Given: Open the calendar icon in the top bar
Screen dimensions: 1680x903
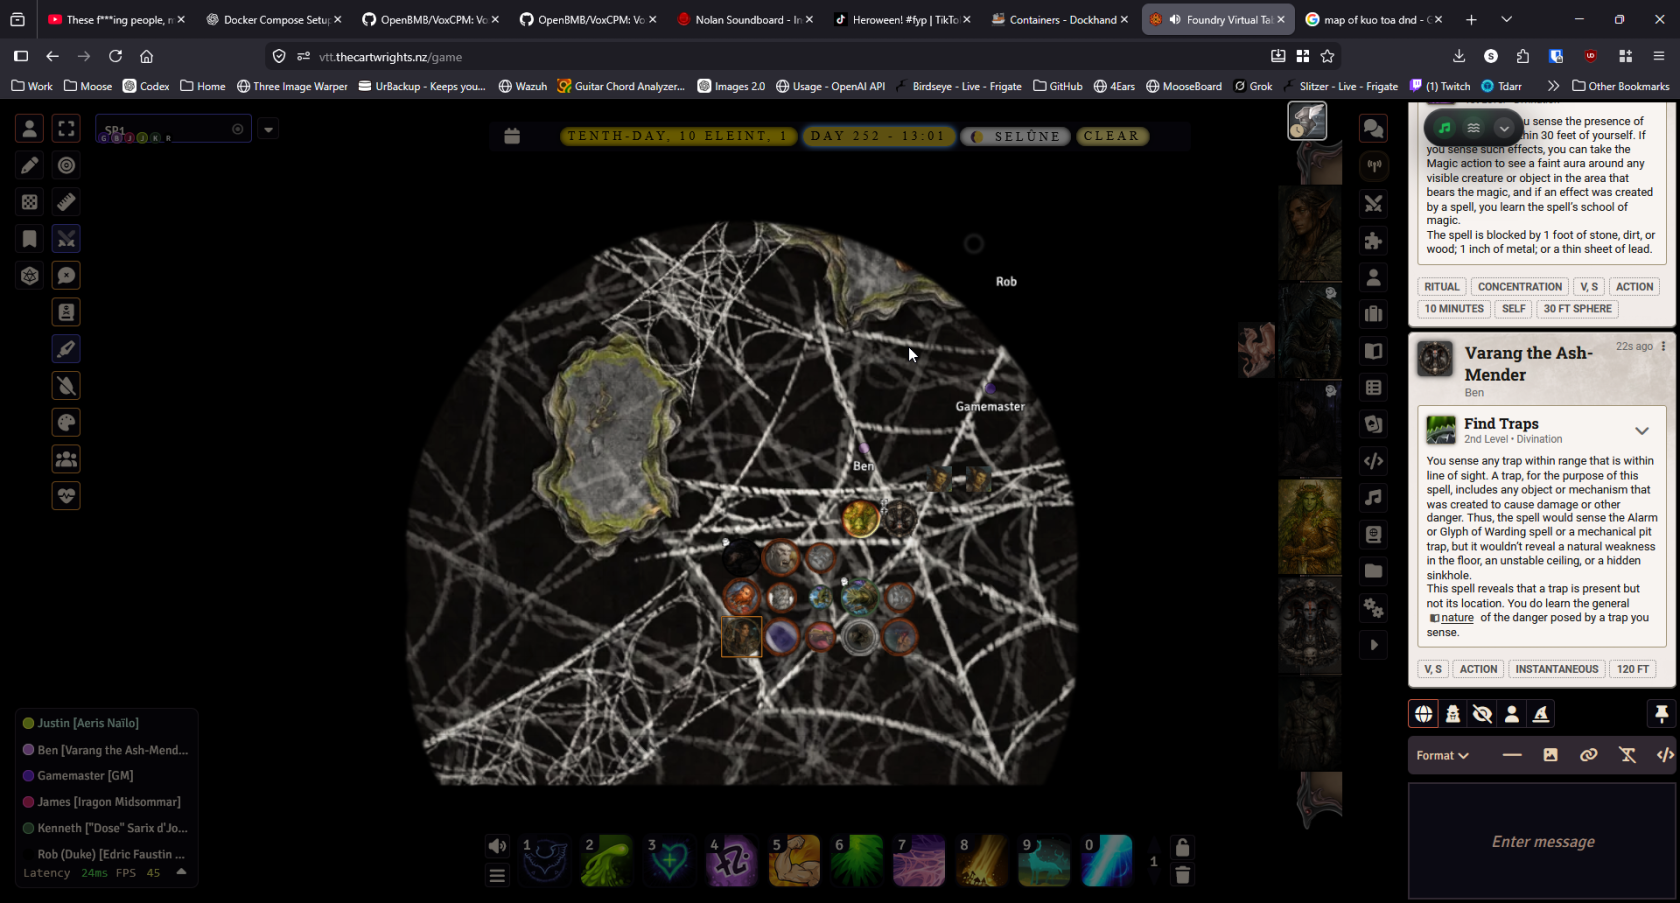Looking at the screenshot, I should pyautogui.click(x=512, y=136).
